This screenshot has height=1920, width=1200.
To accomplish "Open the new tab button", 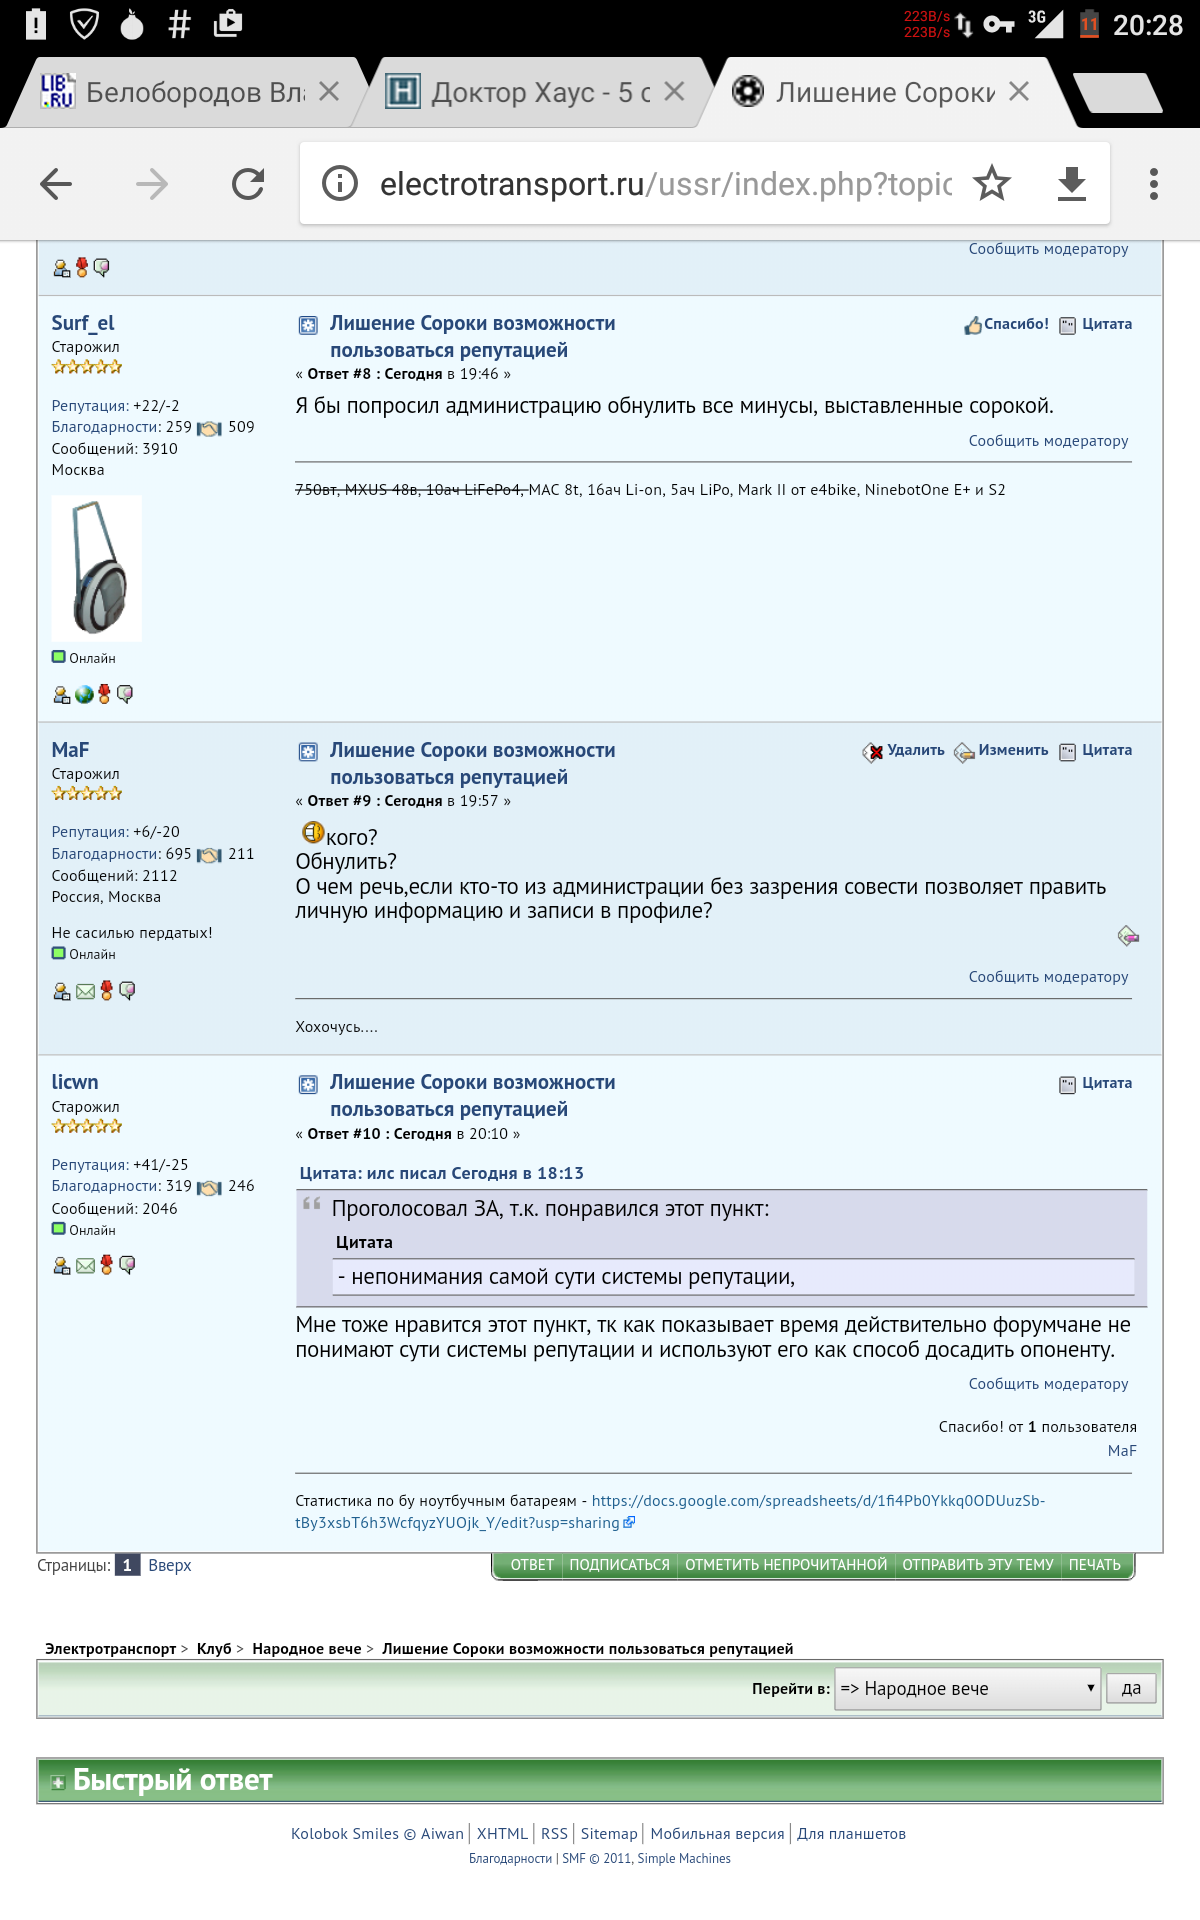I will click(1117, 93).
